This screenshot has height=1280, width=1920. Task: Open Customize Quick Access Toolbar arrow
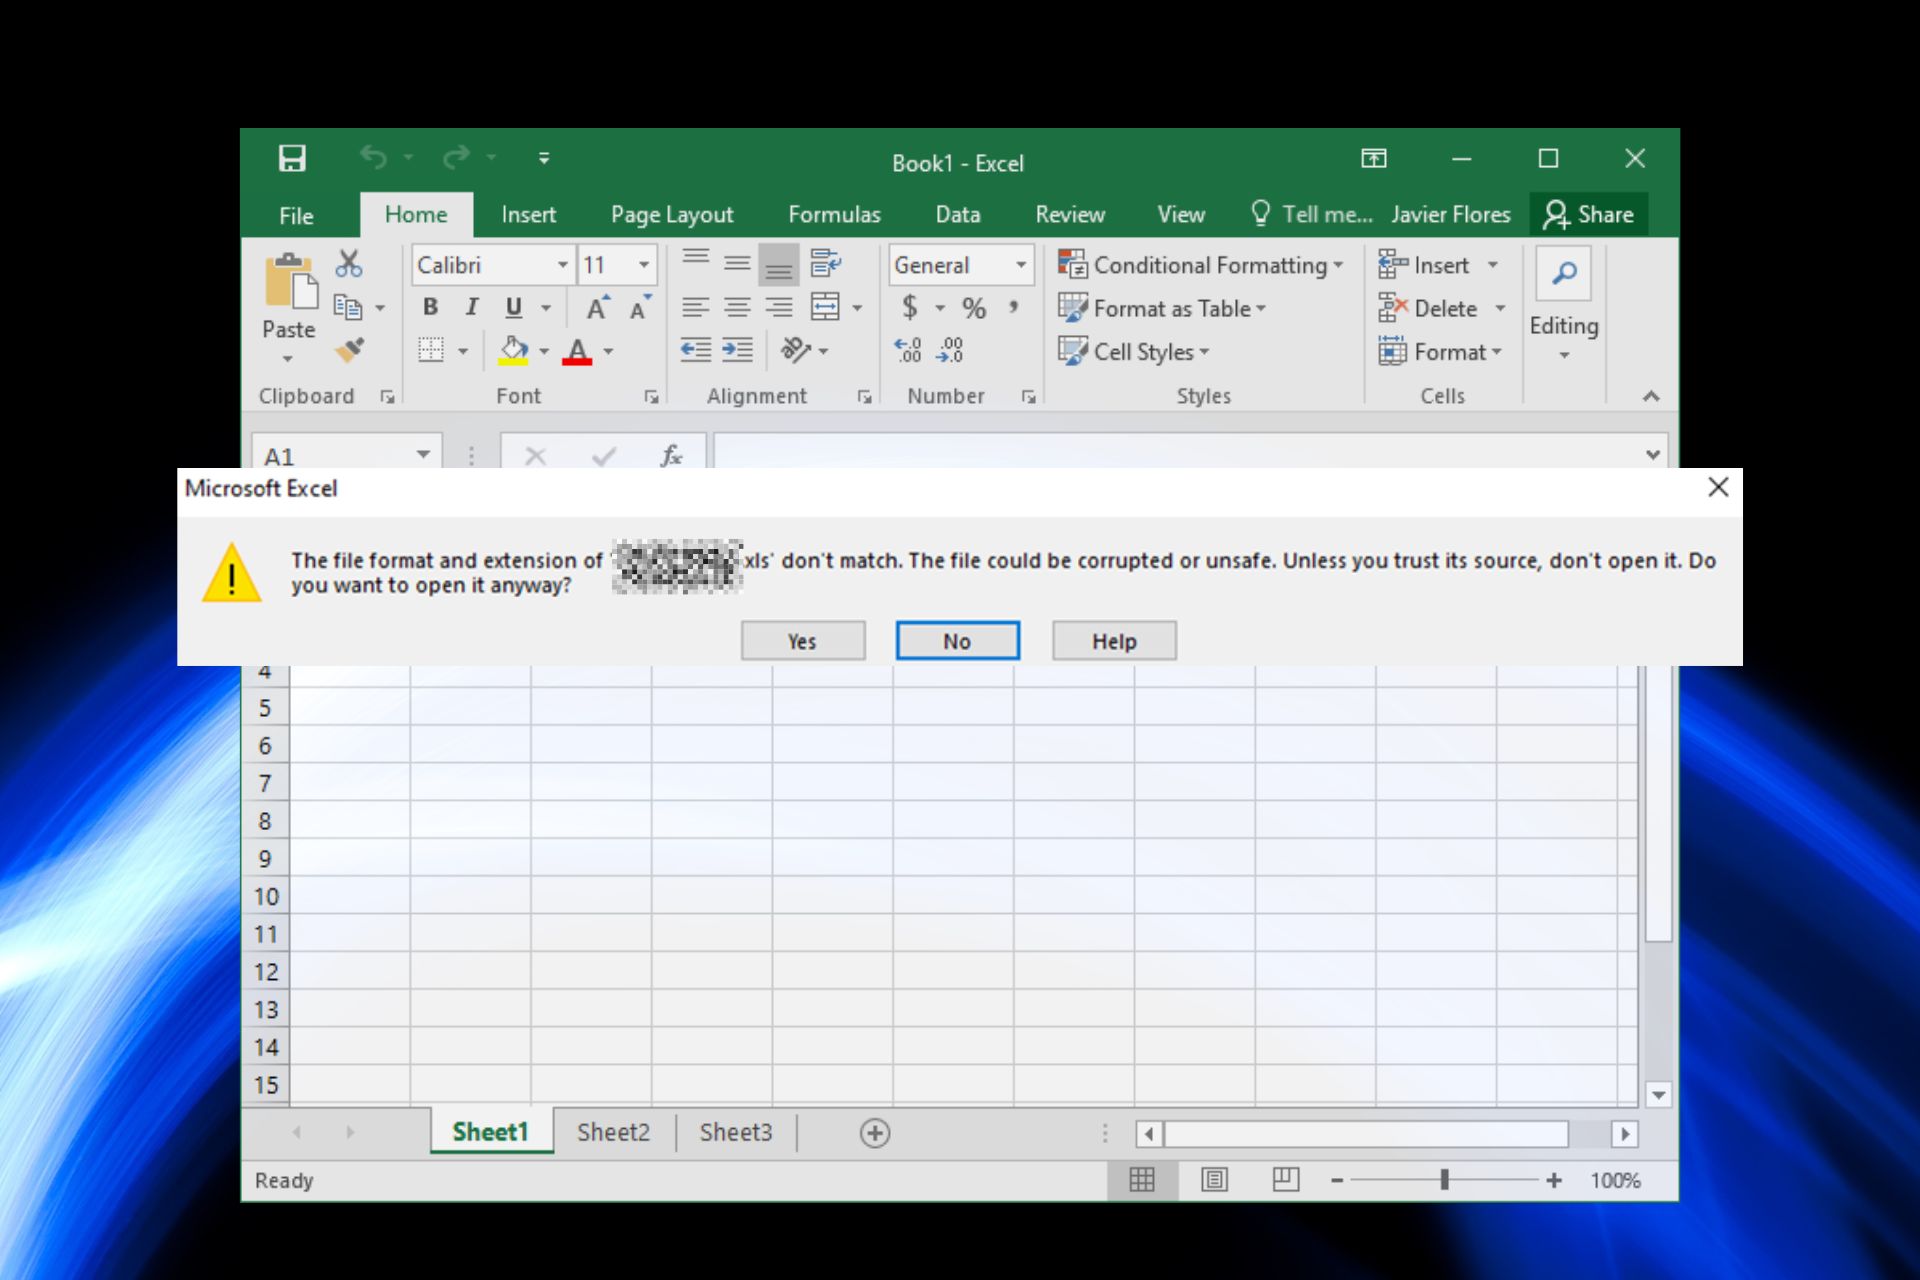point(544,158)
